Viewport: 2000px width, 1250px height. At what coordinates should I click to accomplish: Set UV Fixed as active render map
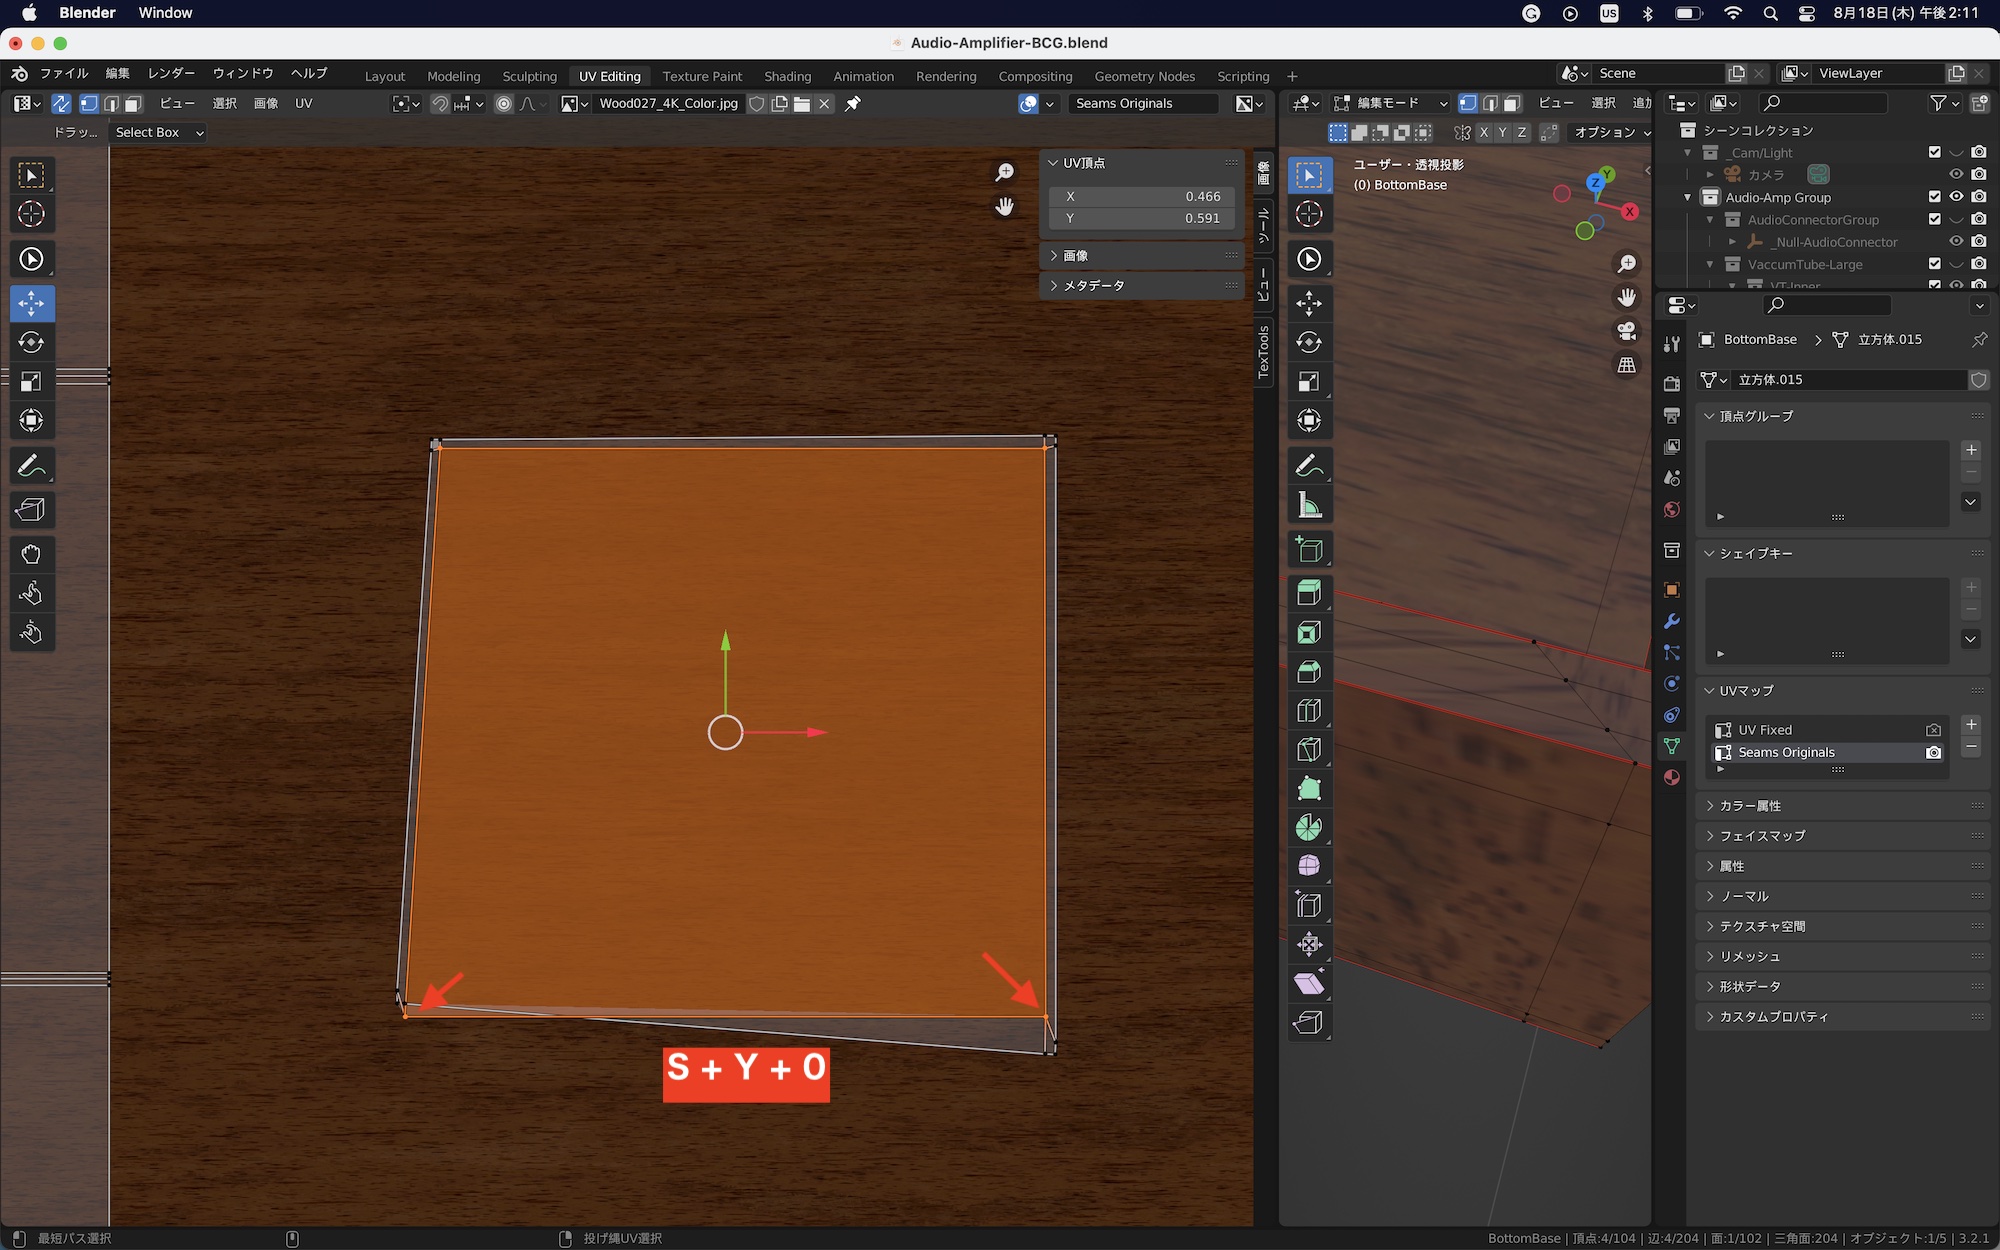pyautogui.click(x=1933, y=730)
